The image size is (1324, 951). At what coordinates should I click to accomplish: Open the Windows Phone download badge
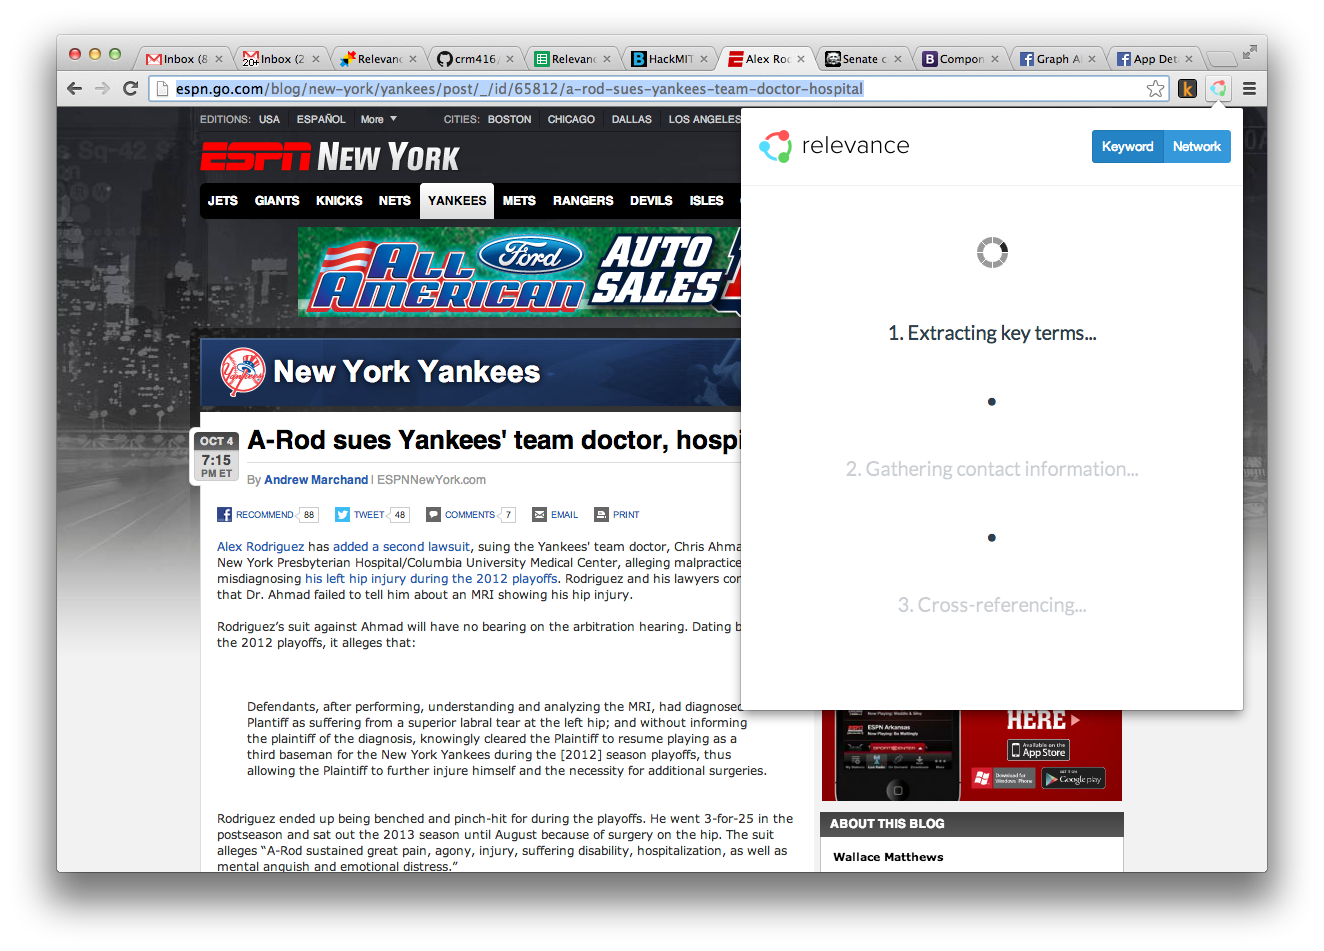1003,778
